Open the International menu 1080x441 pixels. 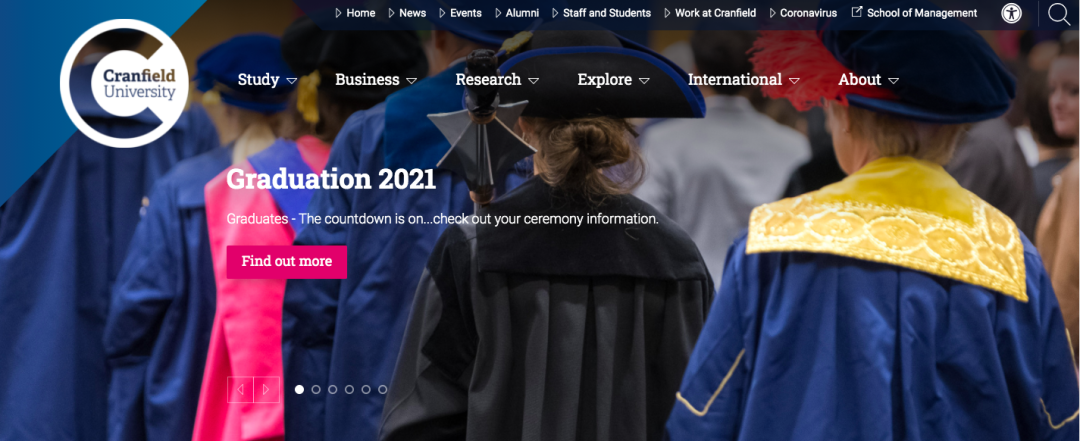pos(744,80)
